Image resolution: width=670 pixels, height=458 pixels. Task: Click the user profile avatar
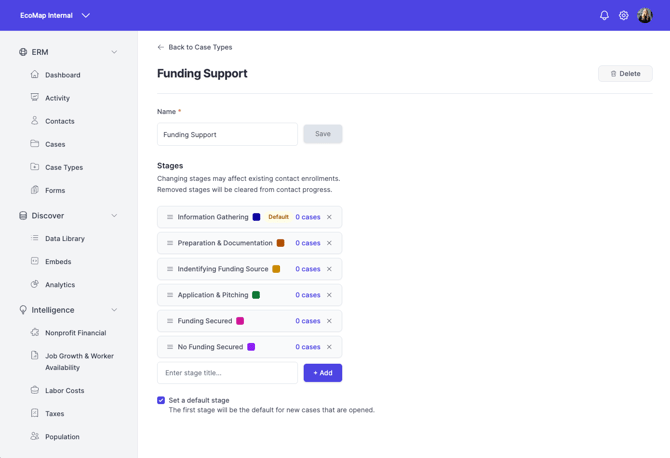pos(644,15)
